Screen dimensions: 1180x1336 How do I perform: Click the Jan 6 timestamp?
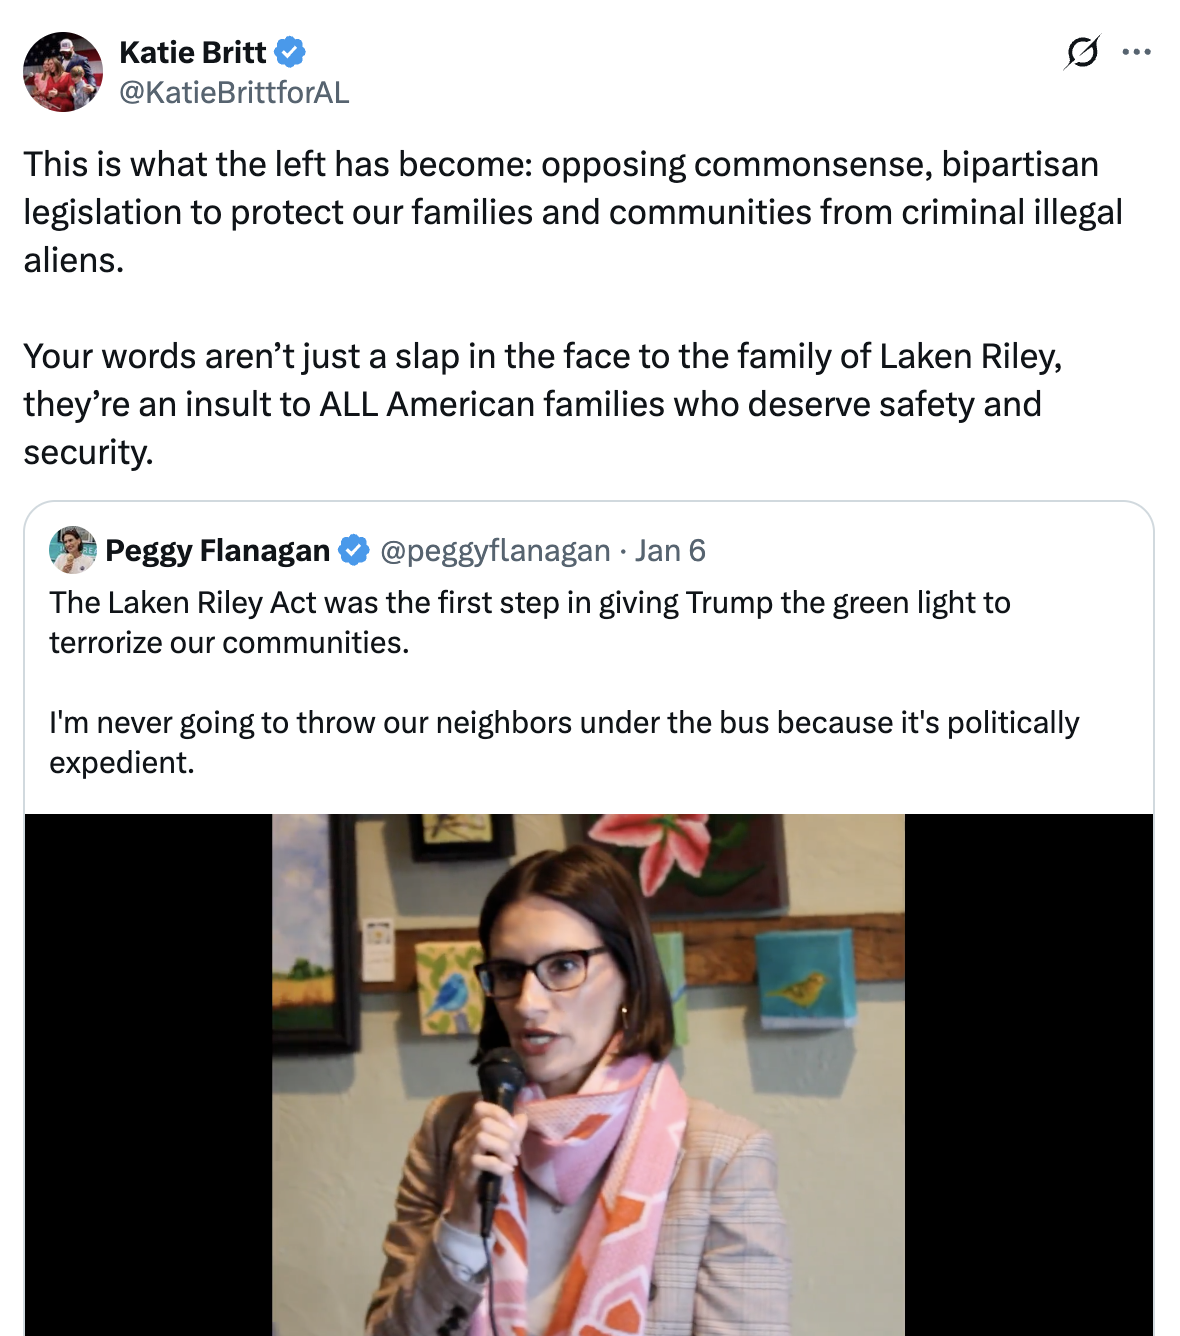[x=670, y=550]
